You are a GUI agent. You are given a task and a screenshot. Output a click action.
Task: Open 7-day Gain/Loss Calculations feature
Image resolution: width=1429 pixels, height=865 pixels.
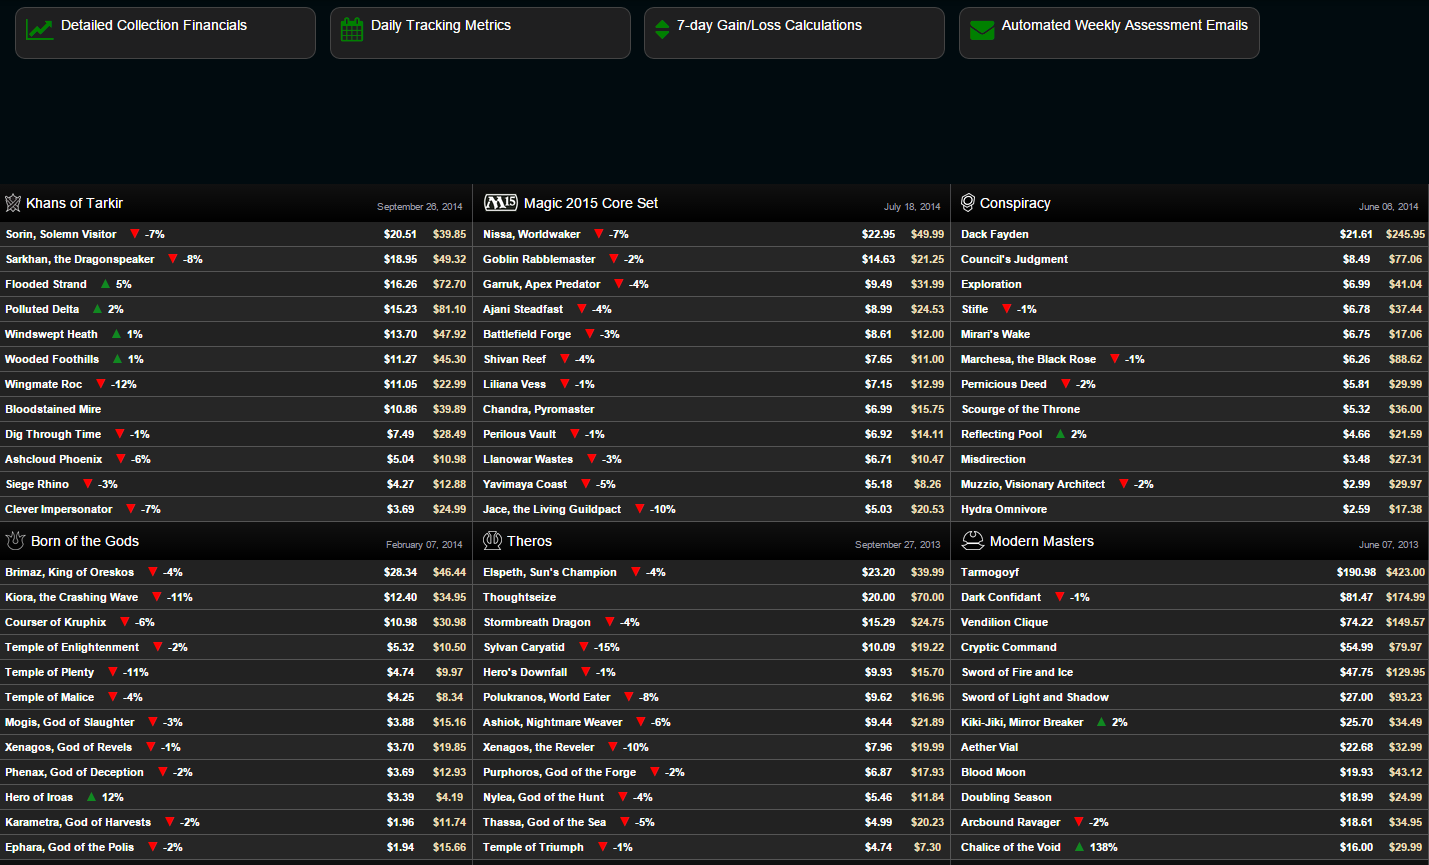click(794, 33)
